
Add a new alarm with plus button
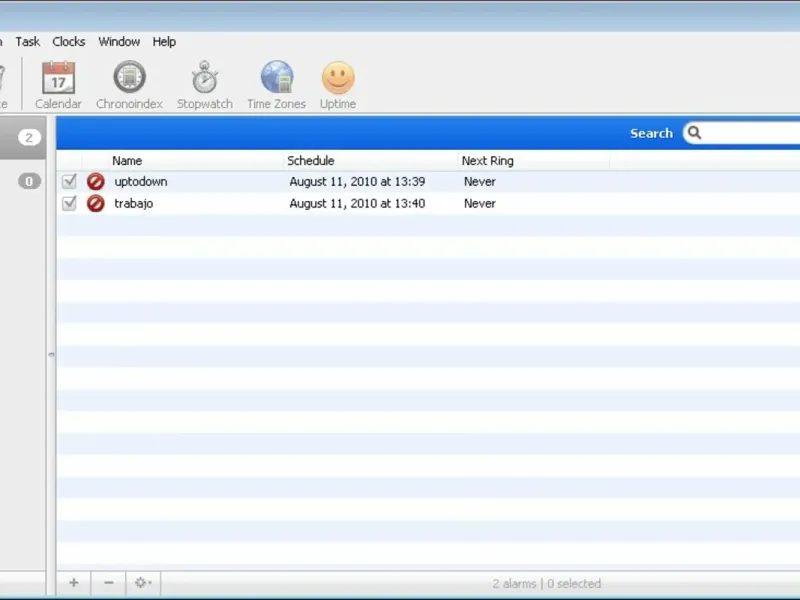(74, 583)
